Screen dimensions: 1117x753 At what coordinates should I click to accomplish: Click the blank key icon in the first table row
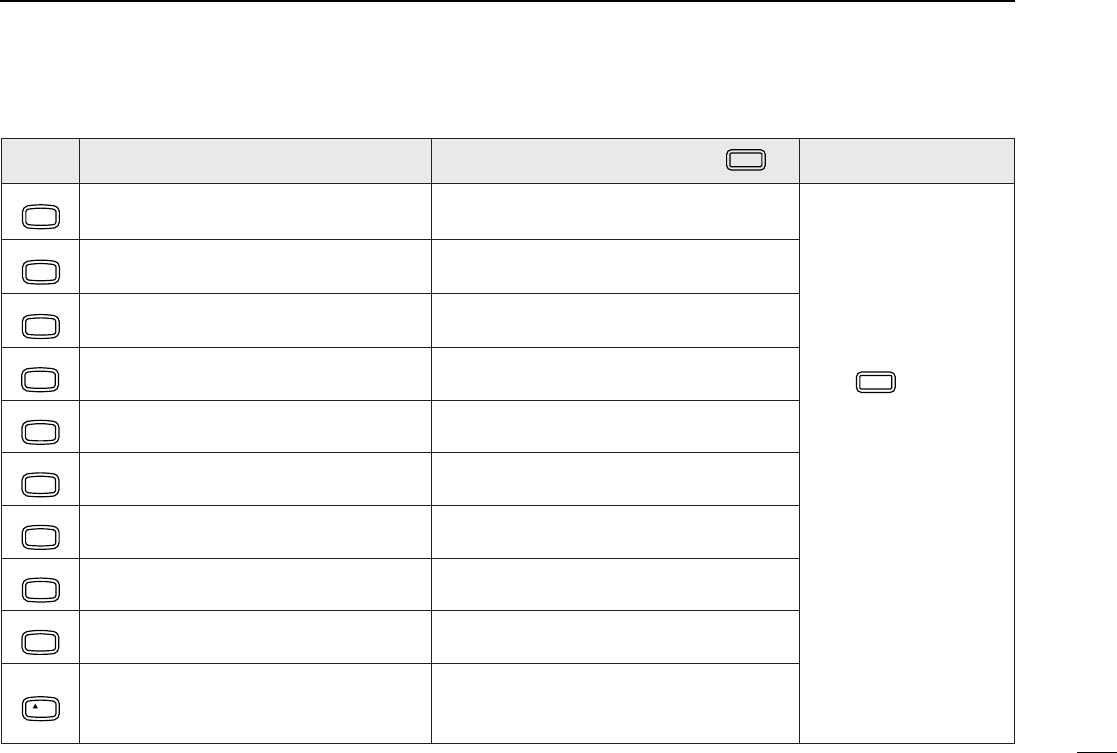[41, 217]
